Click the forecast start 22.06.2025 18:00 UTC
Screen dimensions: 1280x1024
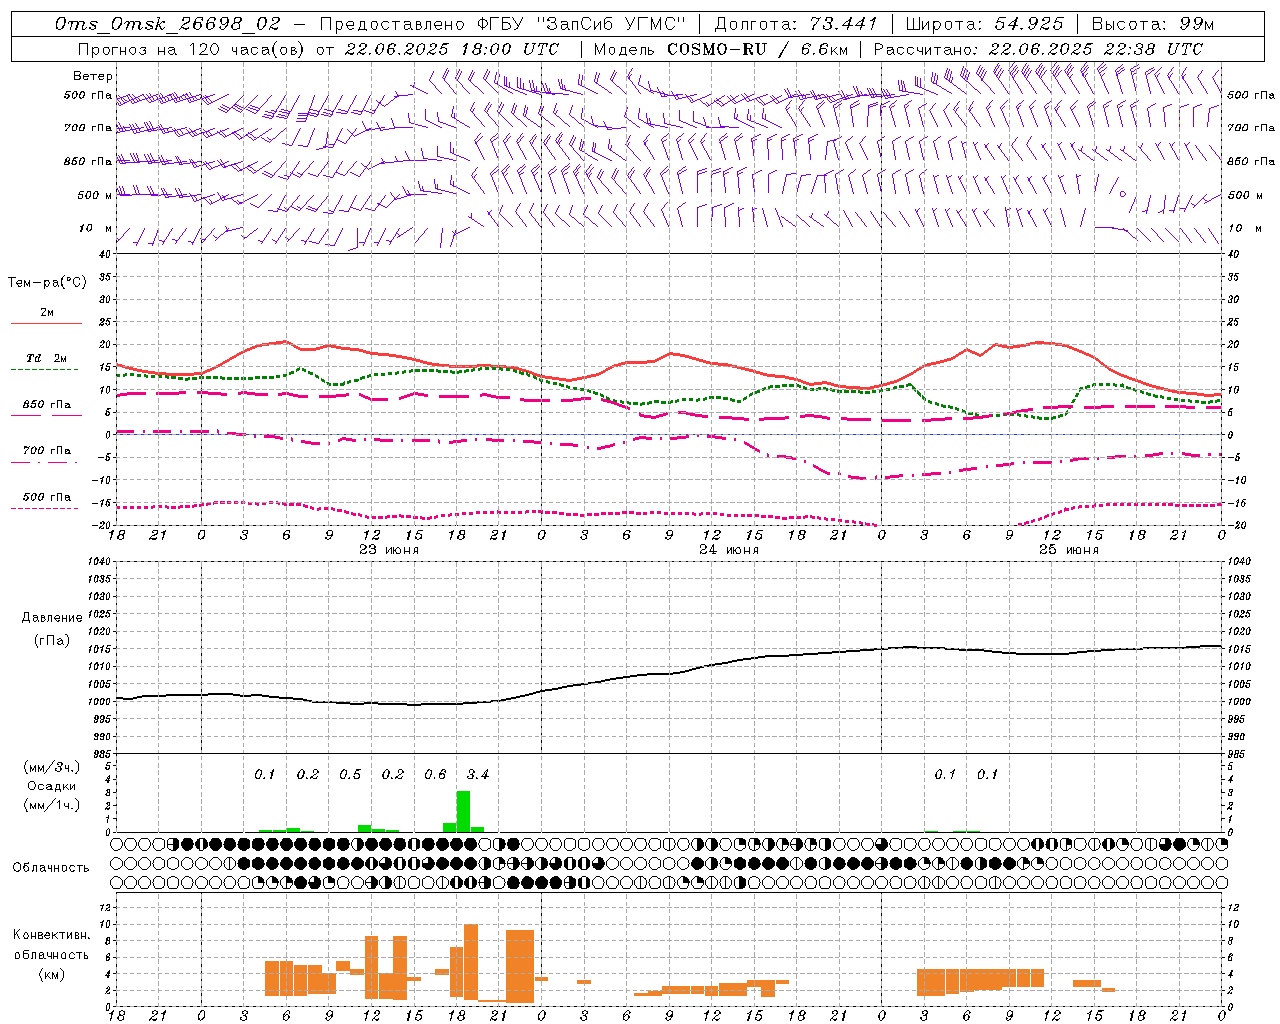tap(451, 49)
